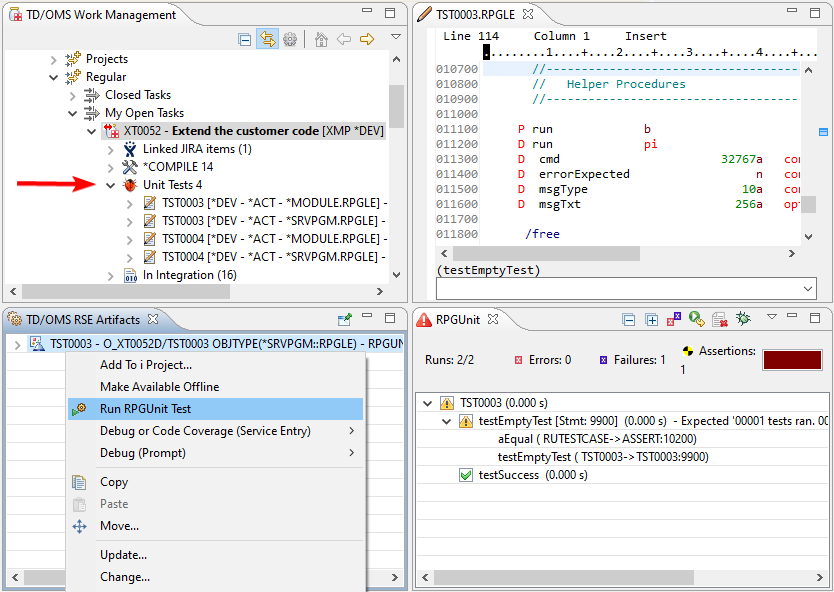Toggle Link with Editor in Work Management

pyautogui.click(x=268, y=39)
